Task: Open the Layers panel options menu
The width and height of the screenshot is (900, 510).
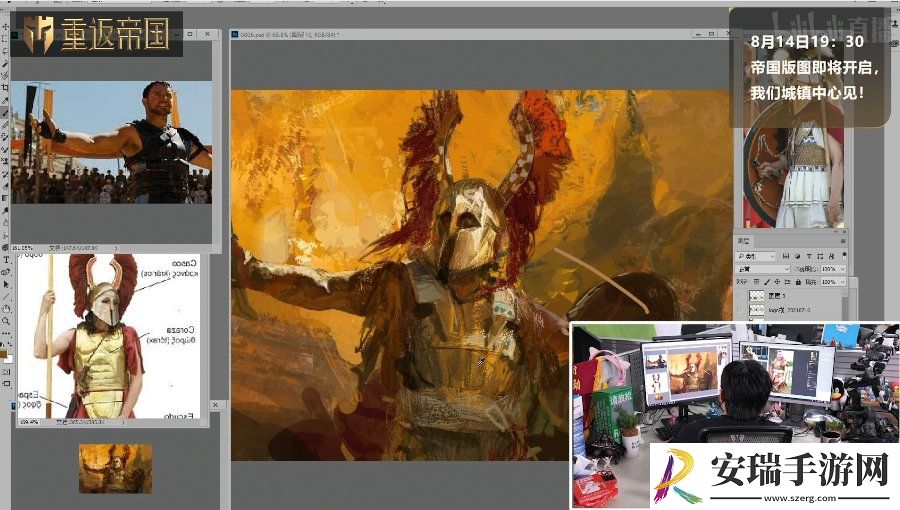Action: (843, 241)
